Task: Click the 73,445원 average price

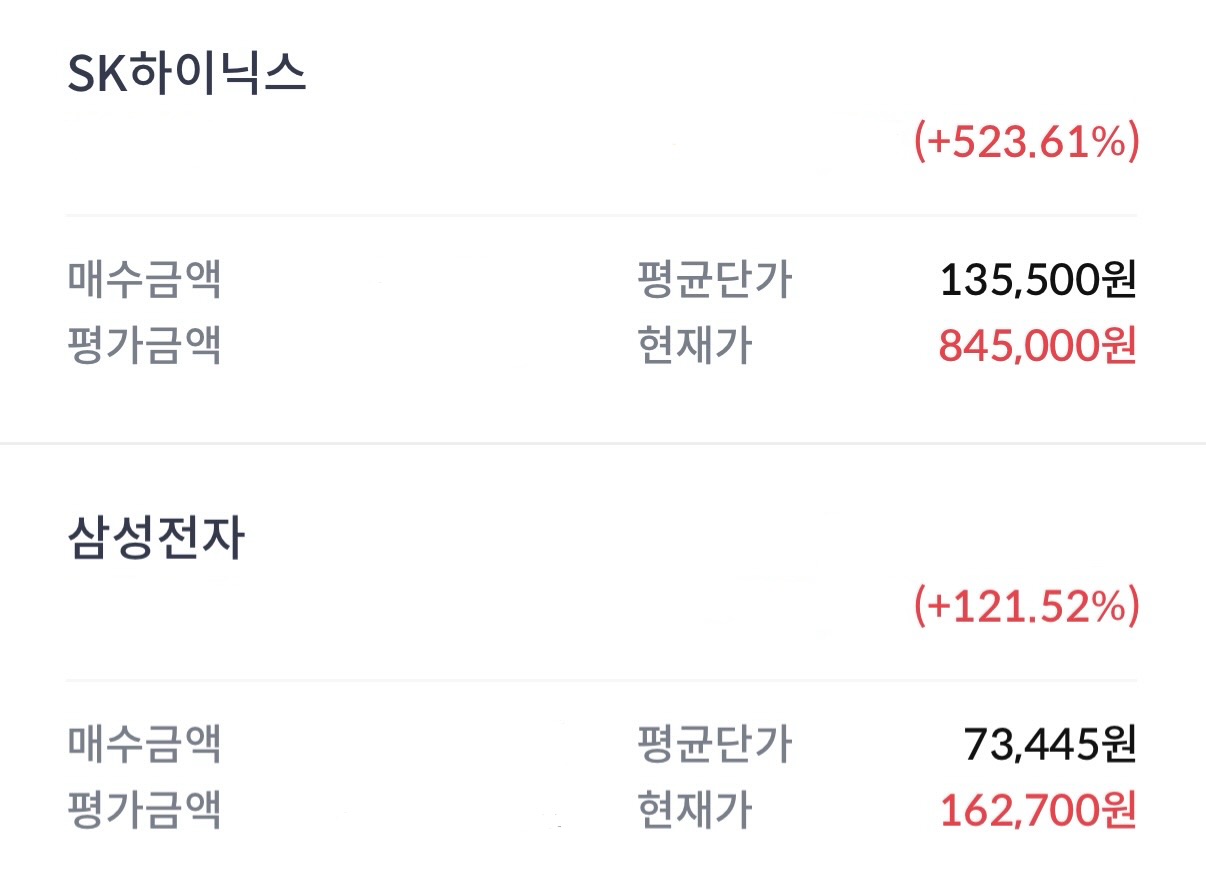Action: 1049,744
